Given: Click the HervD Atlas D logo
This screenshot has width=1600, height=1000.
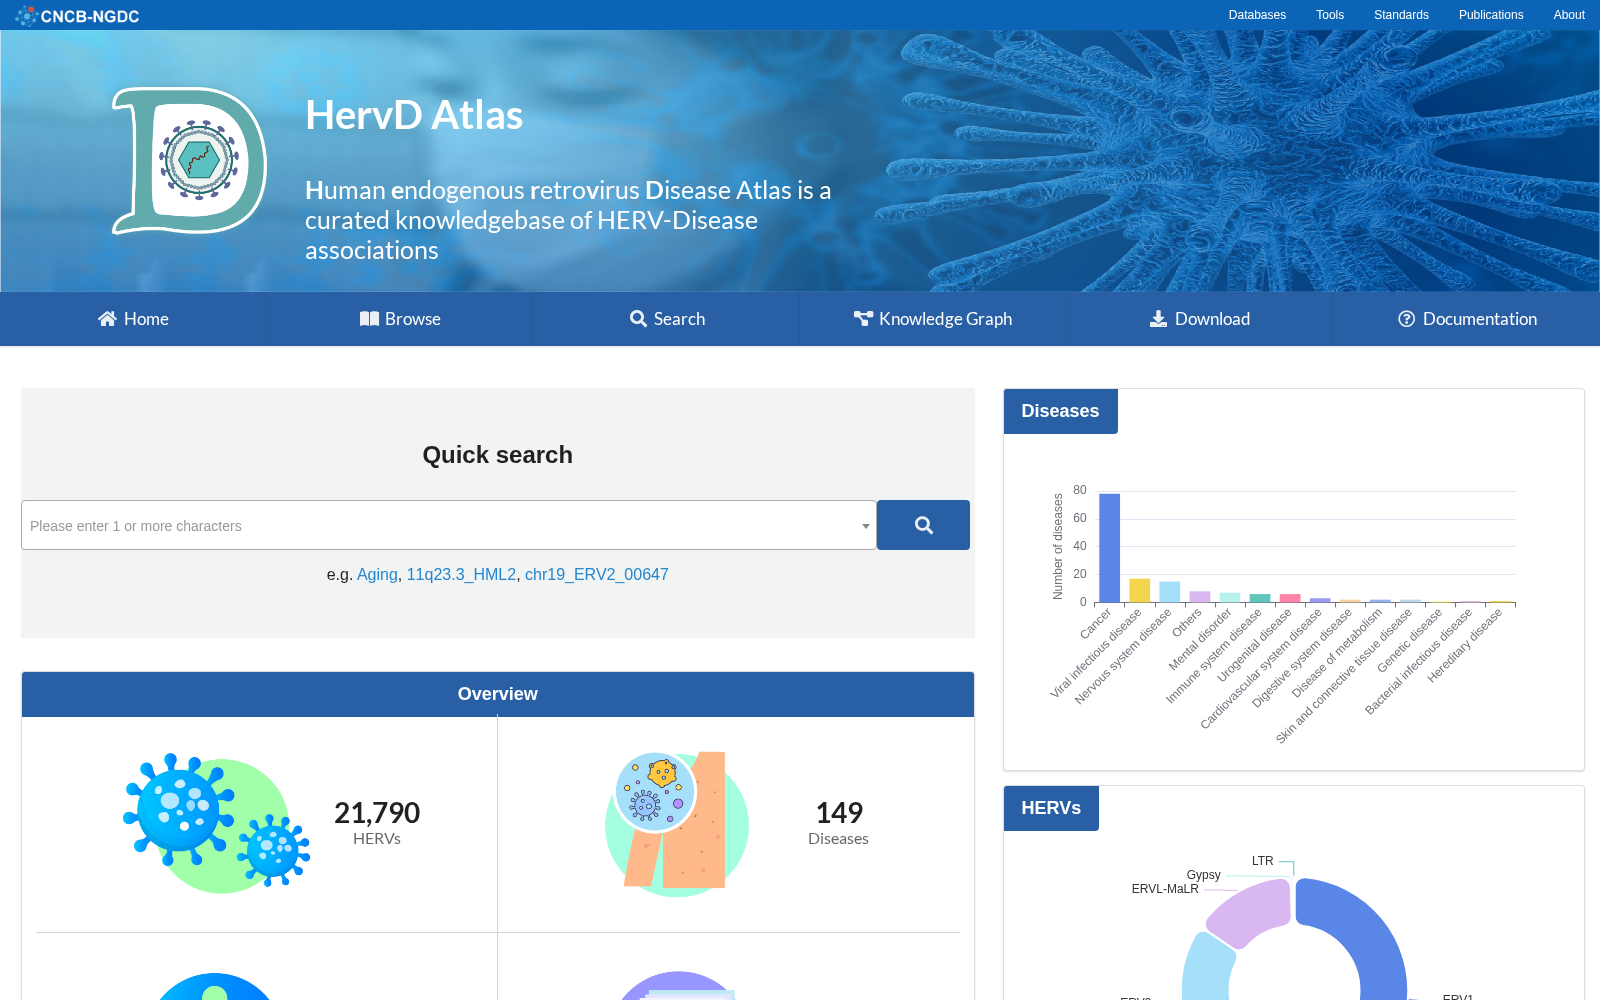Looking at the screenshot, I should (x=189, y=160).
